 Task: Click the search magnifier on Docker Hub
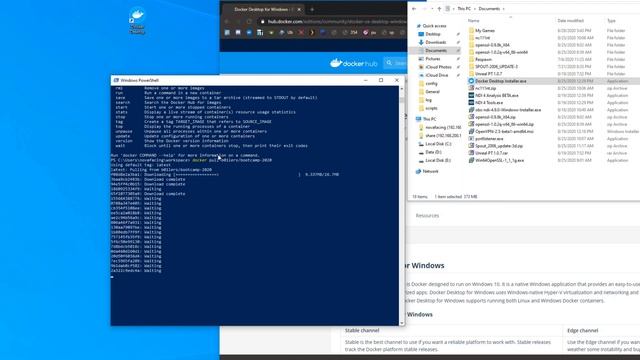(x=389, y=63)
